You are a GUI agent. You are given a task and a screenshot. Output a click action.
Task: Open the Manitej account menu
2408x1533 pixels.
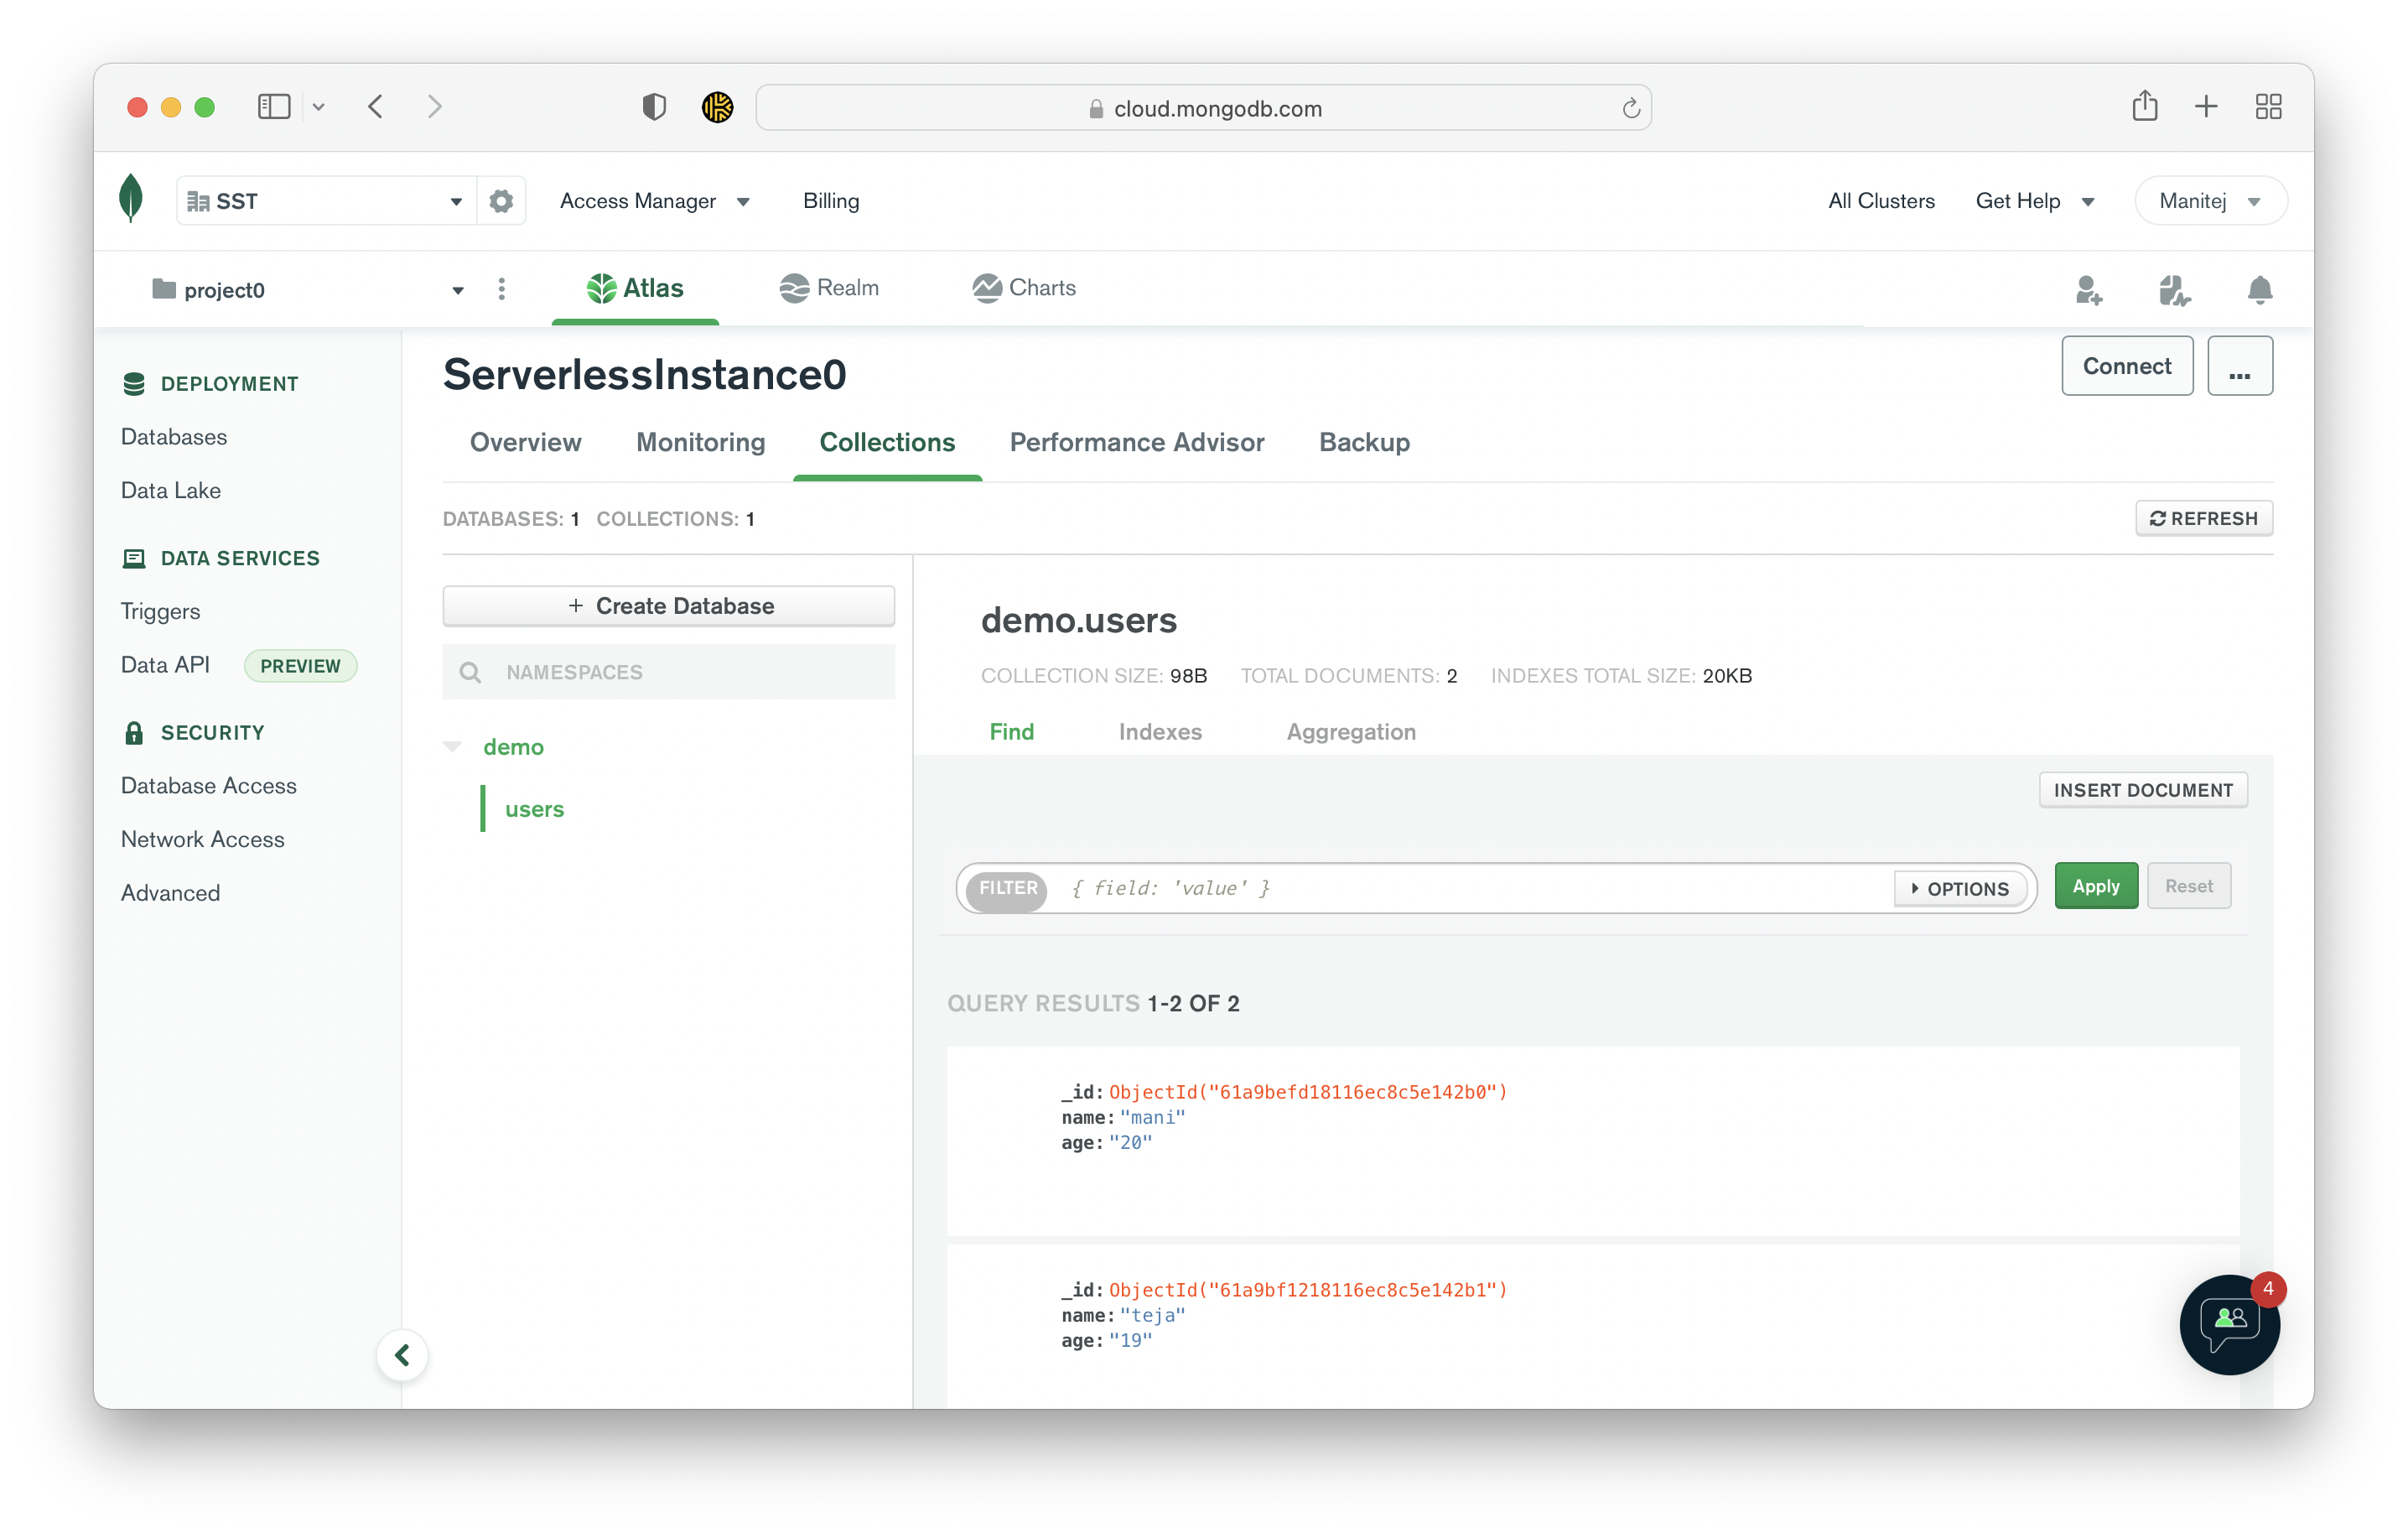tap(2210, 200)
